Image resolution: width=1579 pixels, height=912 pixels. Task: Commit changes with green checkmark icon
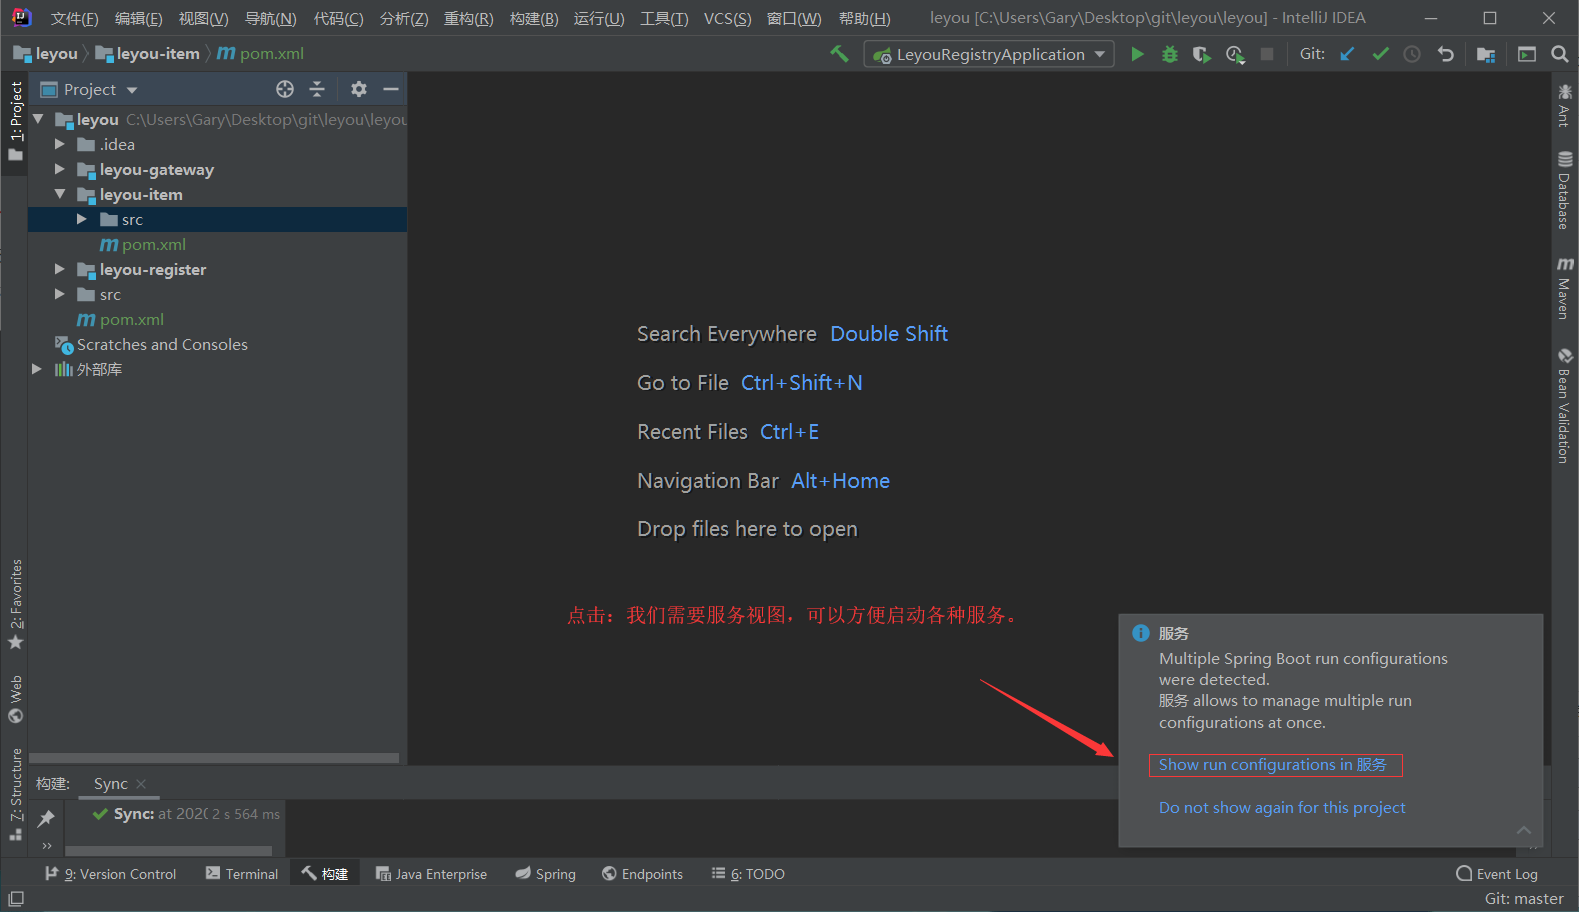pos(1380,54)
